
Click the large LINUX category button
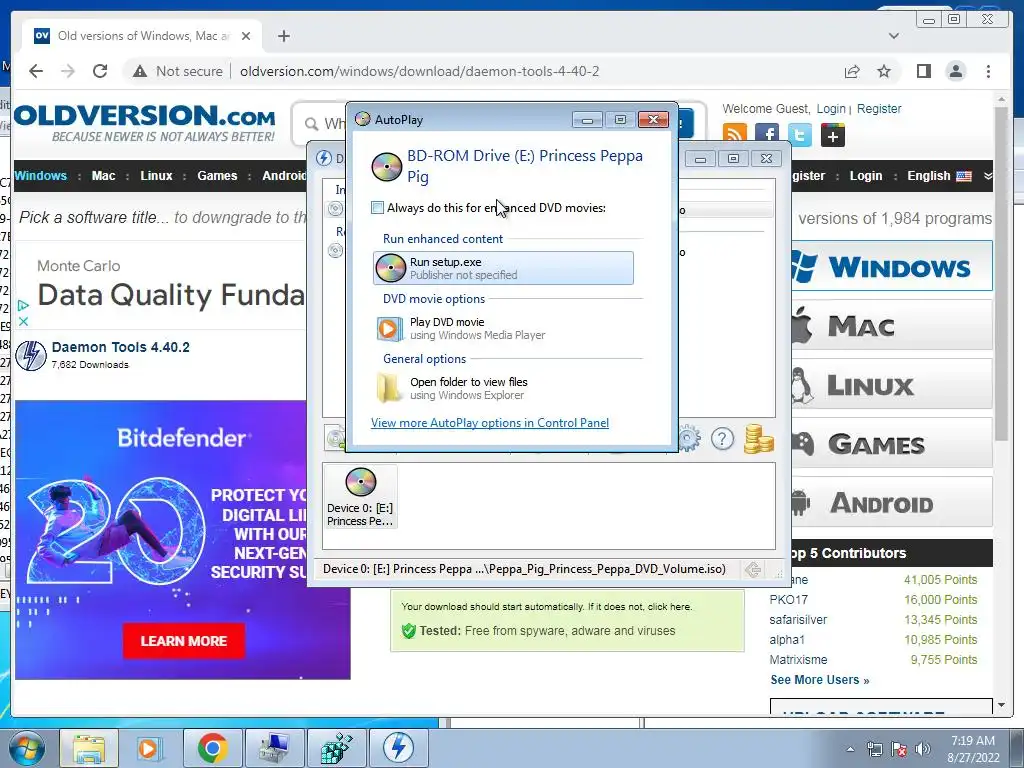(891, 384)
